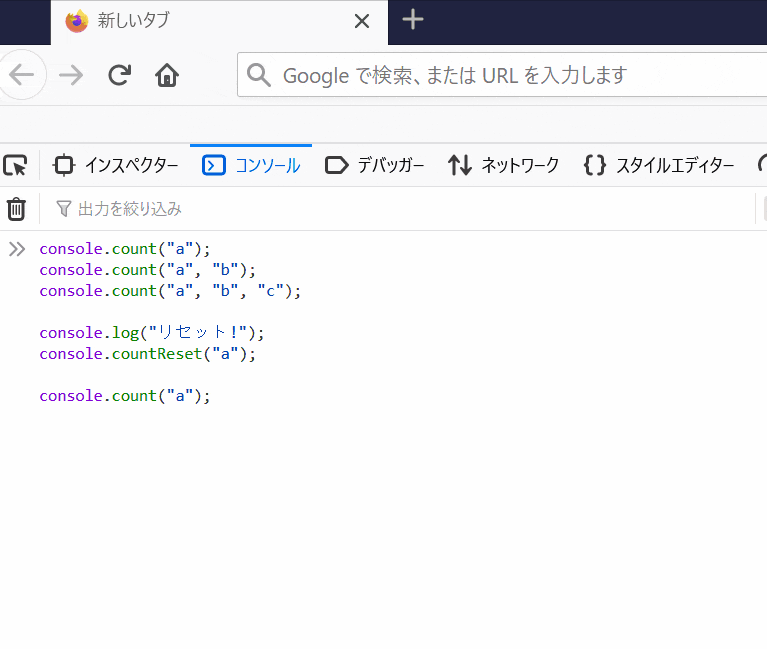Select the 新しいタブ browser tab
The height and width of the screenshot is (649, 767).
[x=219, y=22]
